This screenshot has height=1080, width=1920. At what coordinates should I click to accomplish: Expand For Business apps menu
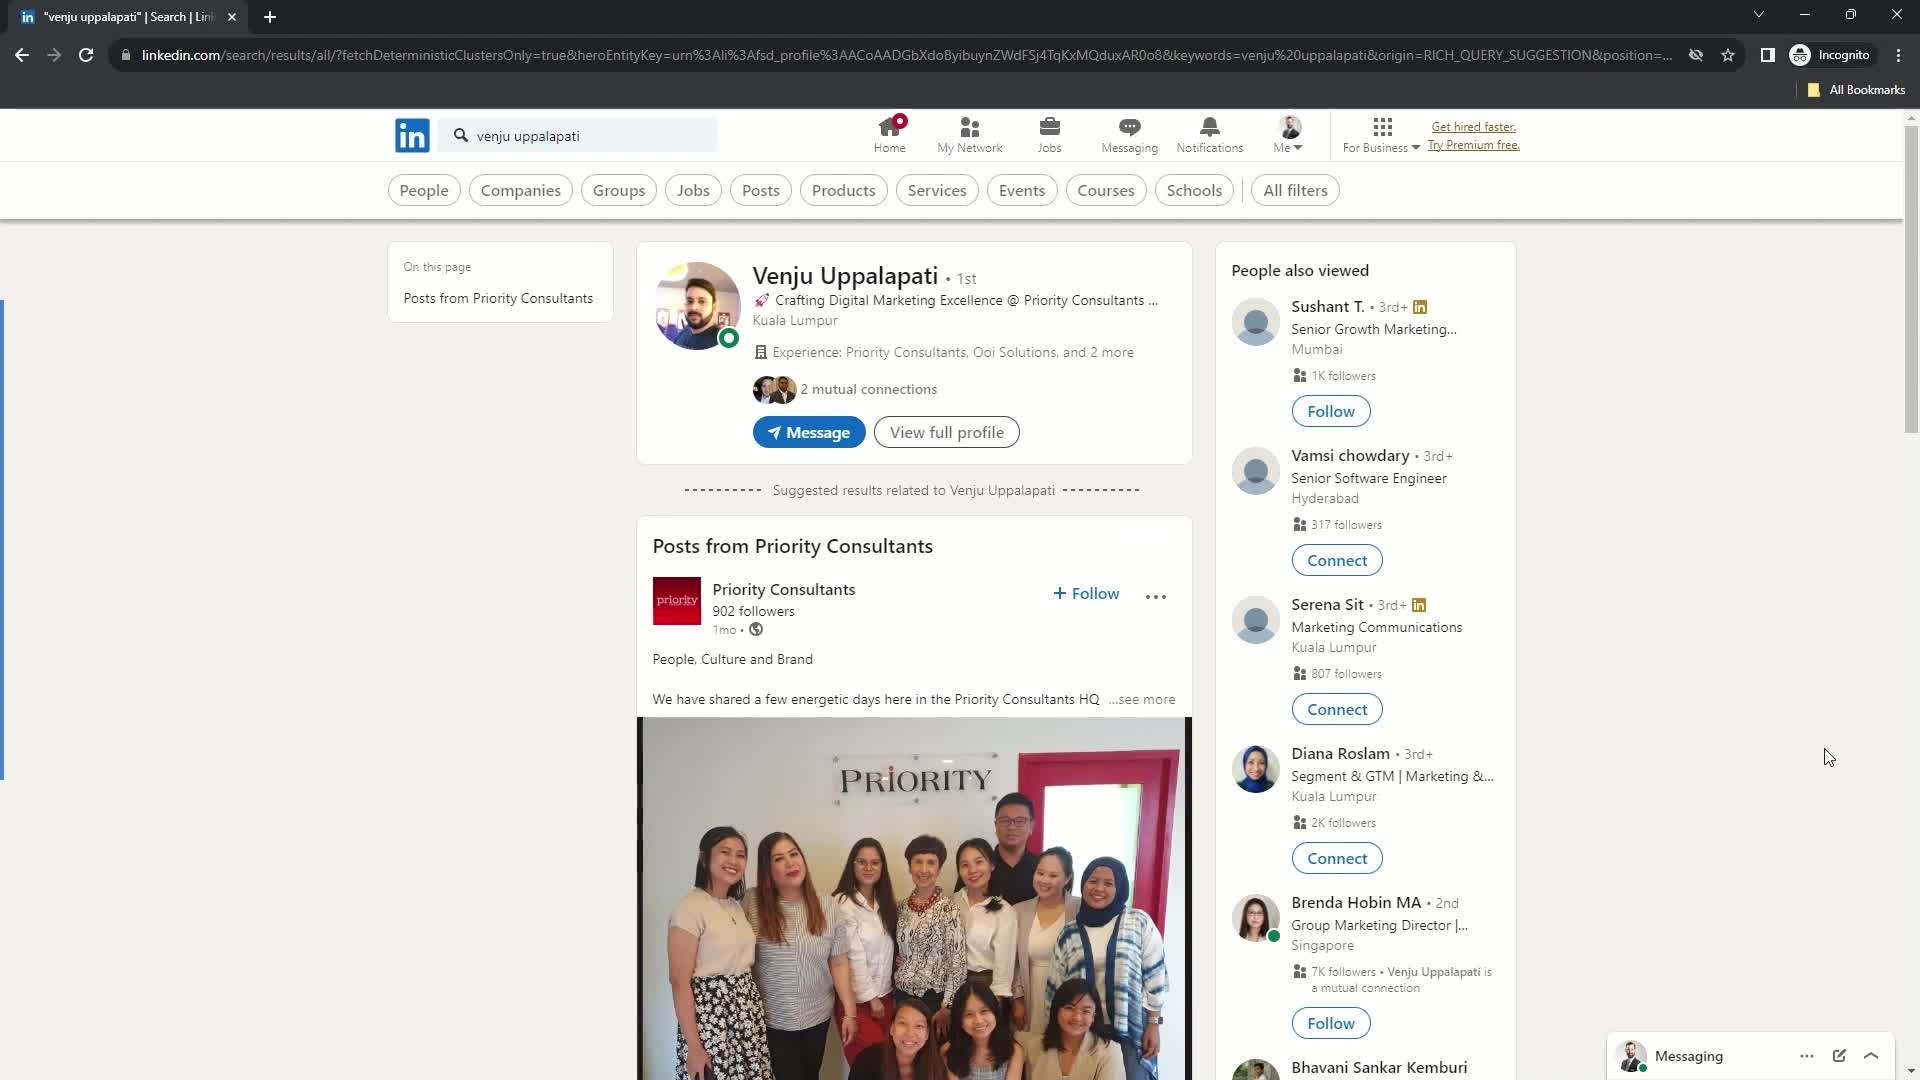coord(1381,135)
